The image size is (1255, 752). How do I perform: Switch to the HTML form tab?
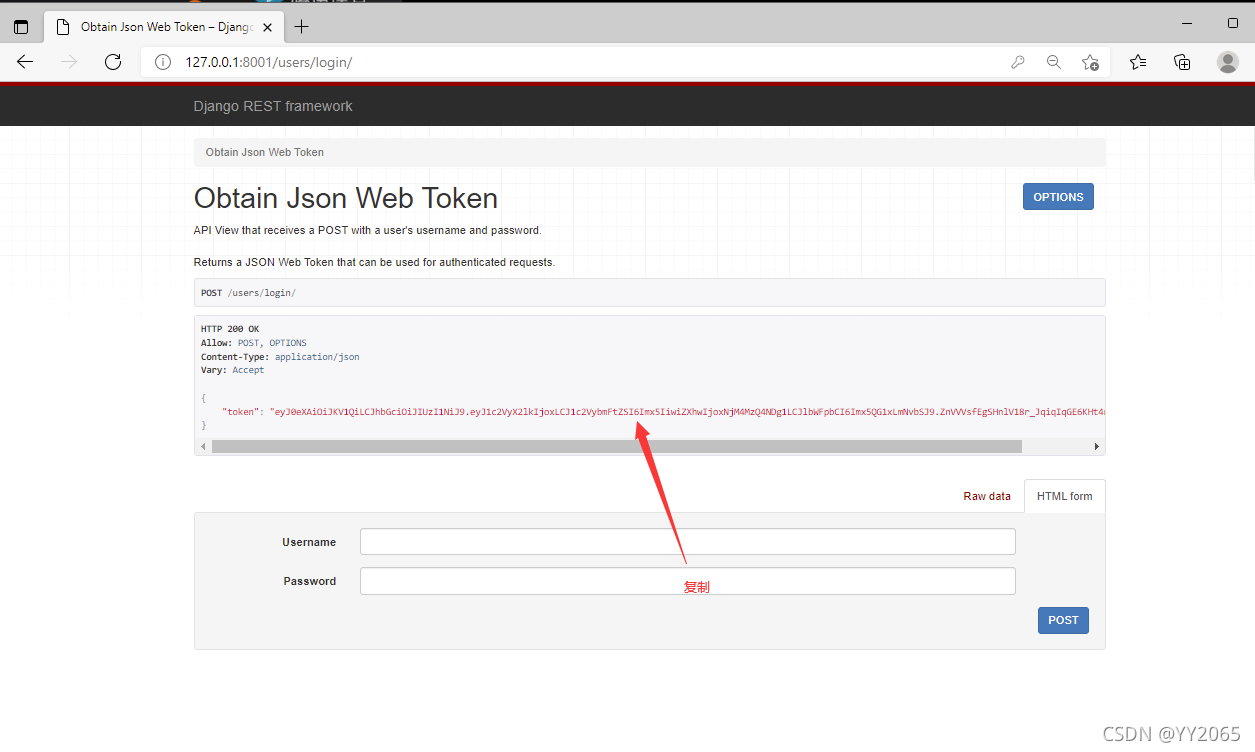click(x=1064, y=496)
